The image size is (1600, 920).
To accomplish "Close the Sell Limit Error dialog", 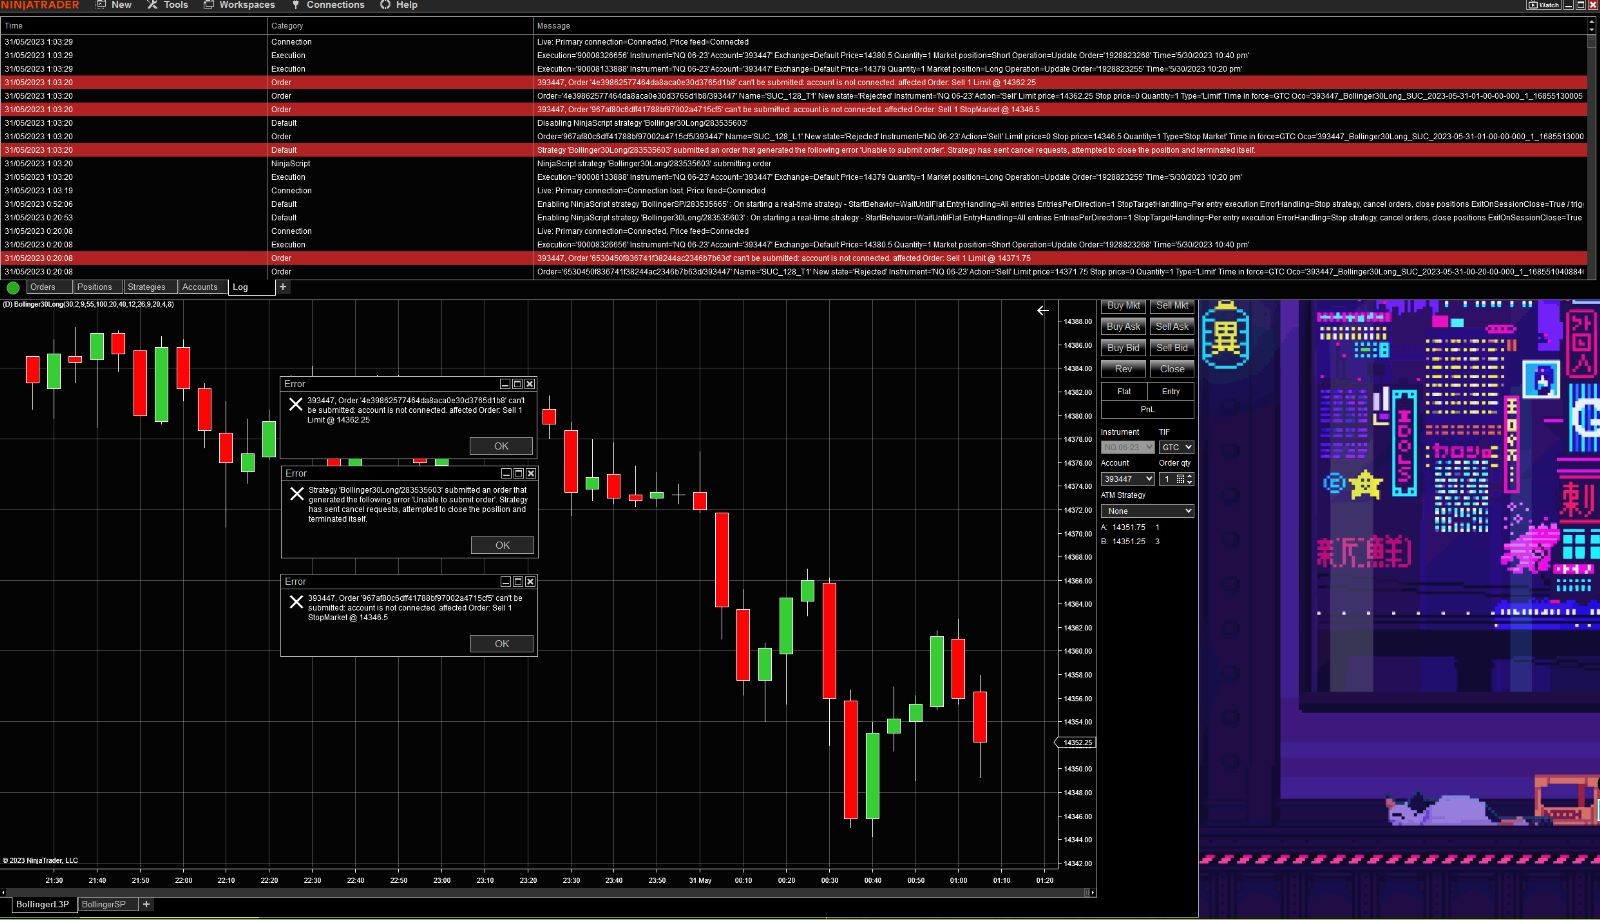I will pos(530,384).
